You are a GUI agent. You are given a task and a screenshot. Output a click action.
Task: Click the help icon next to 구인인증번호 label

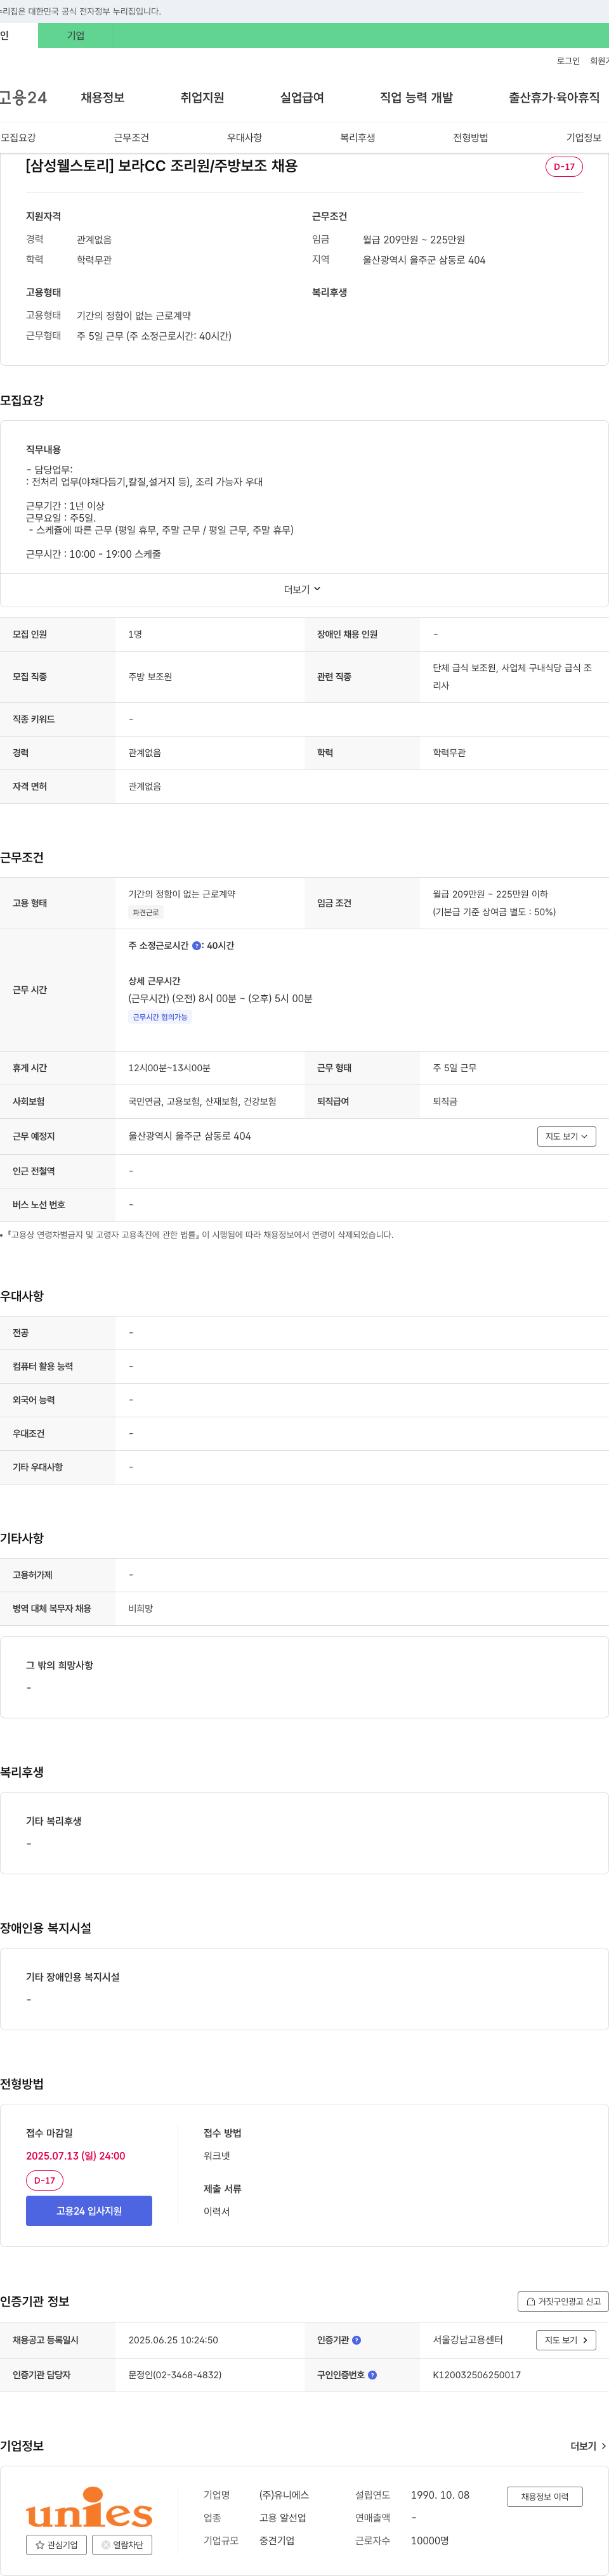tap(373, 2375)
